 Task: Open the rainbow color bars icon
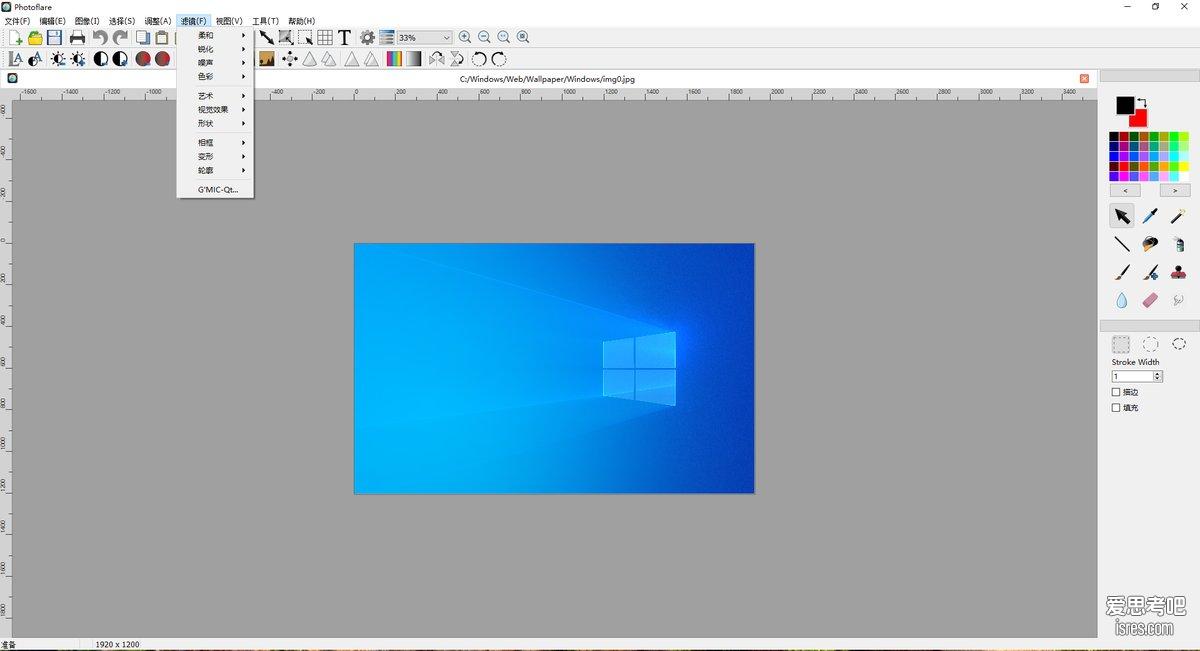(x=394, y=59)
